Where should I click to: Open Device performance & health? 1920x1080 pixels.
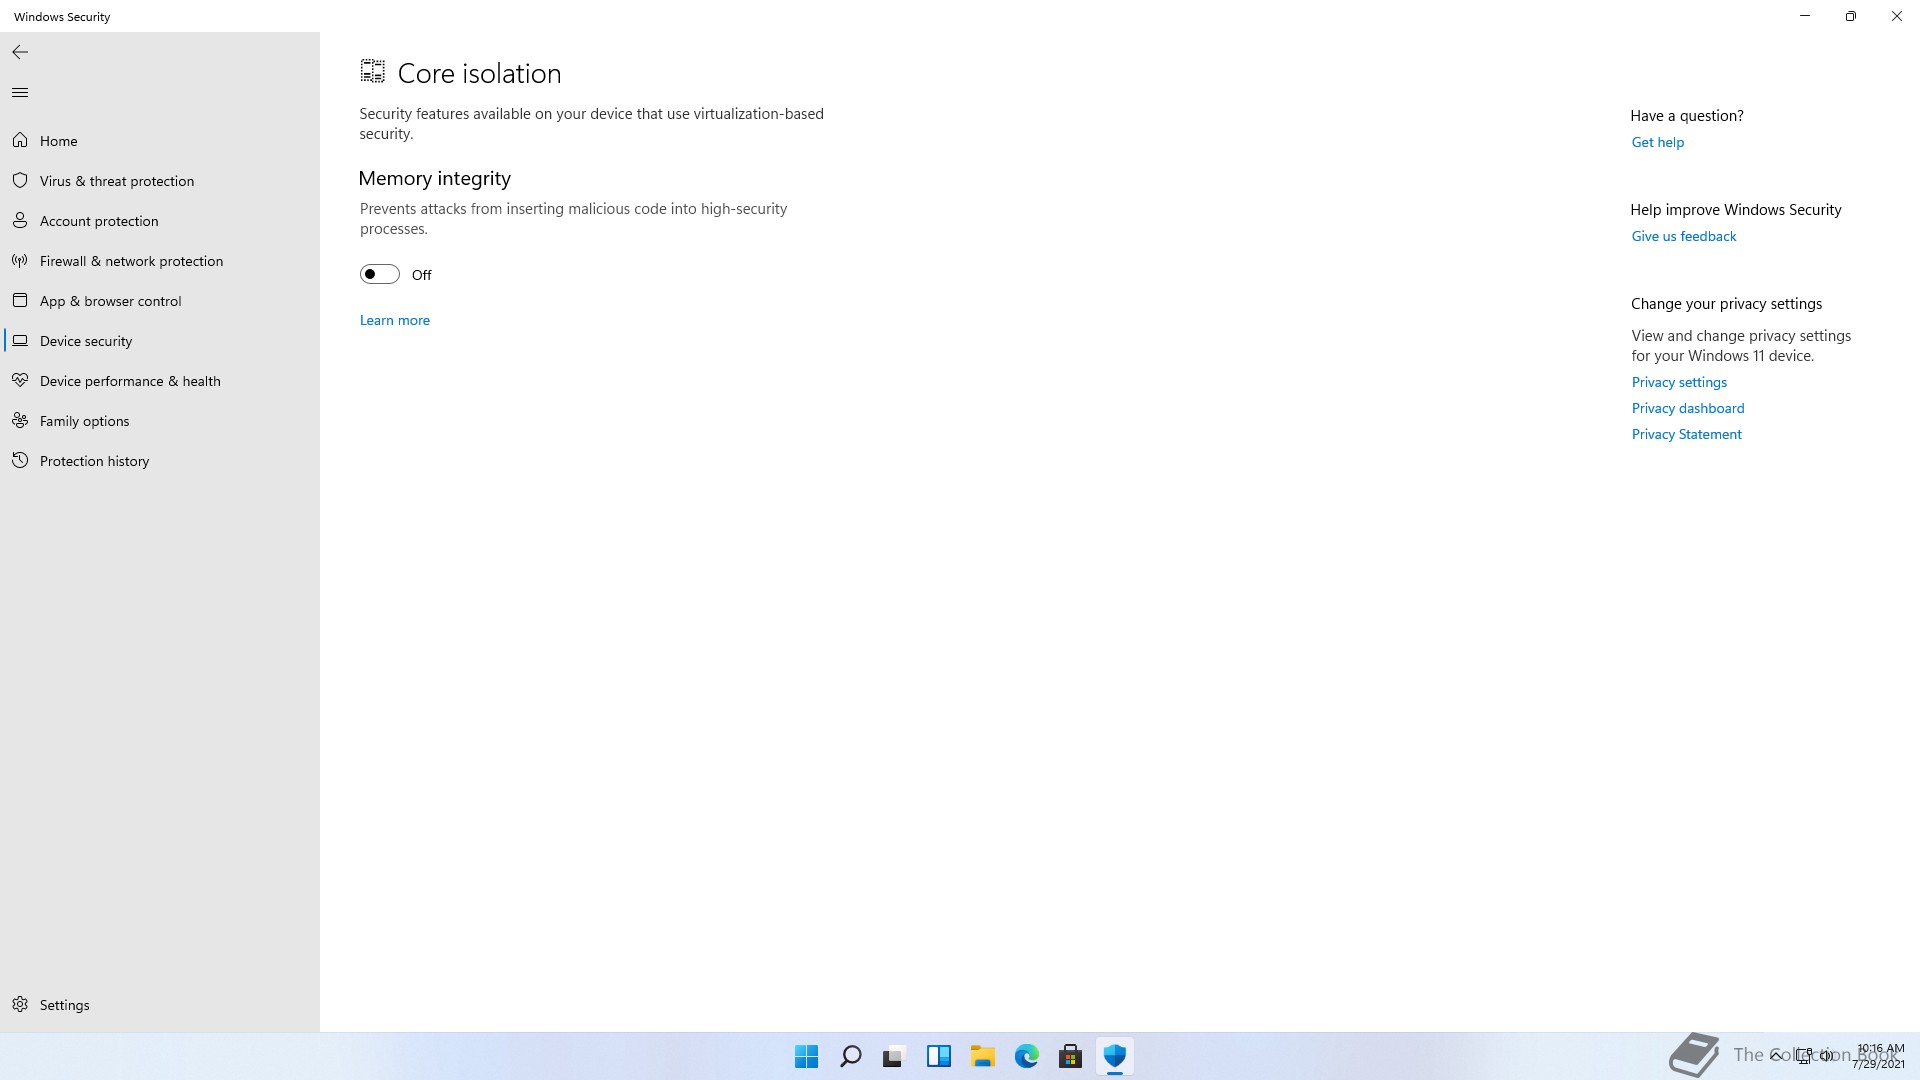160,380
